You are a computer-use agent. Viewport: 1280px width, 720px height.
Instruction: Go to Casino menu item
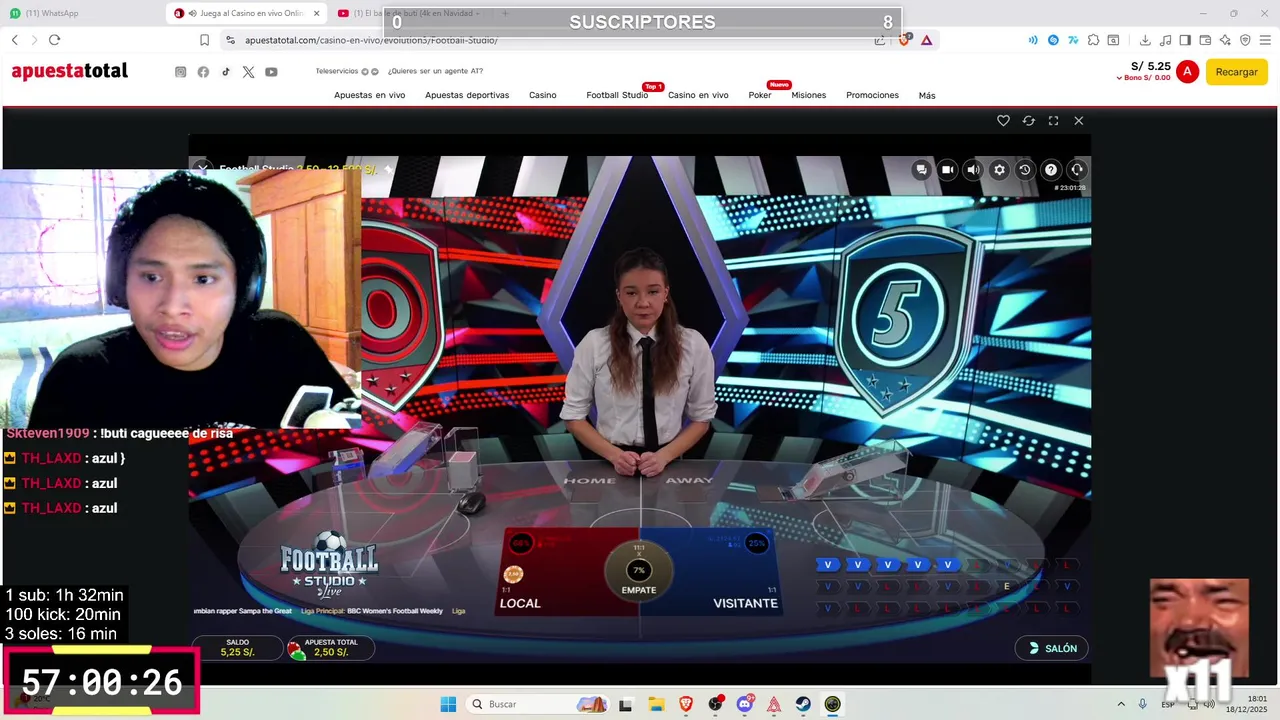point(543,95)
